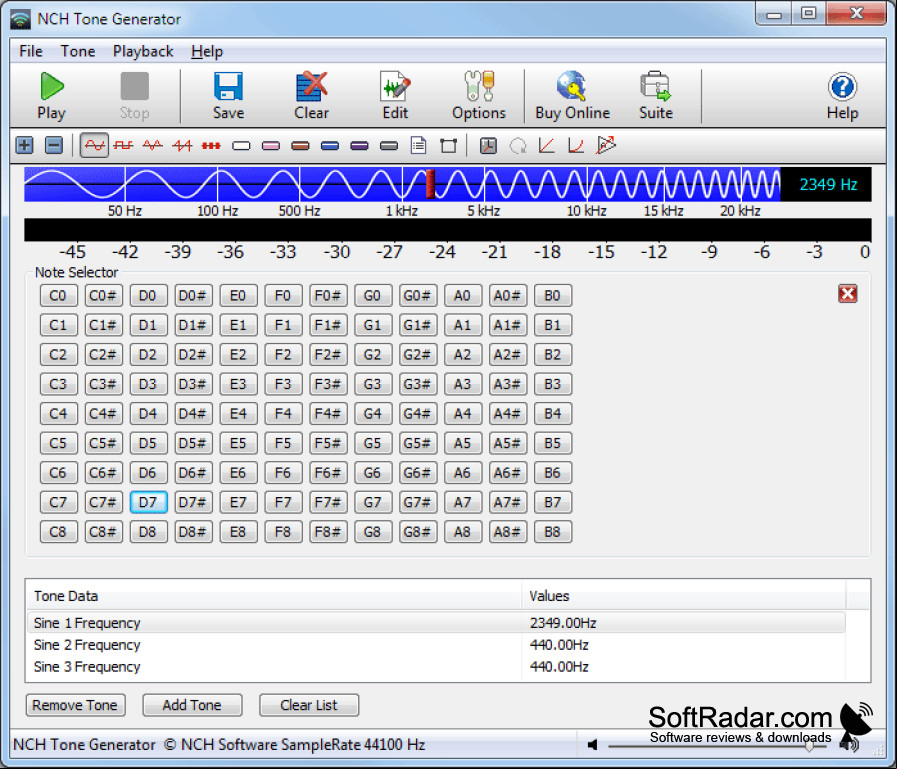Select the Sine 2 Frequency row
This screenshot has height=769, width=897.
(436, 645)
